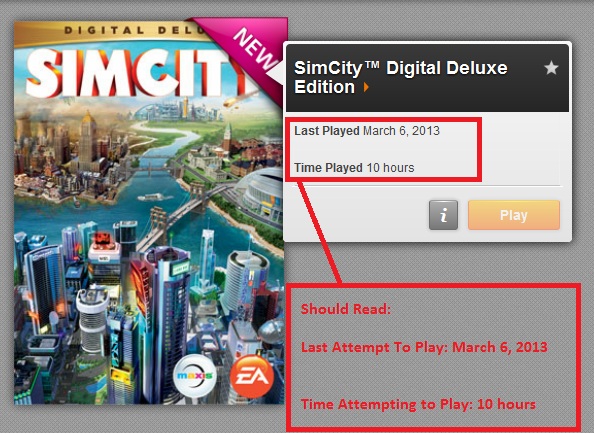This screenshot has height=433, width=594.
Task: Click the Maxis logo on cover
Action: (x=195, y=376)
